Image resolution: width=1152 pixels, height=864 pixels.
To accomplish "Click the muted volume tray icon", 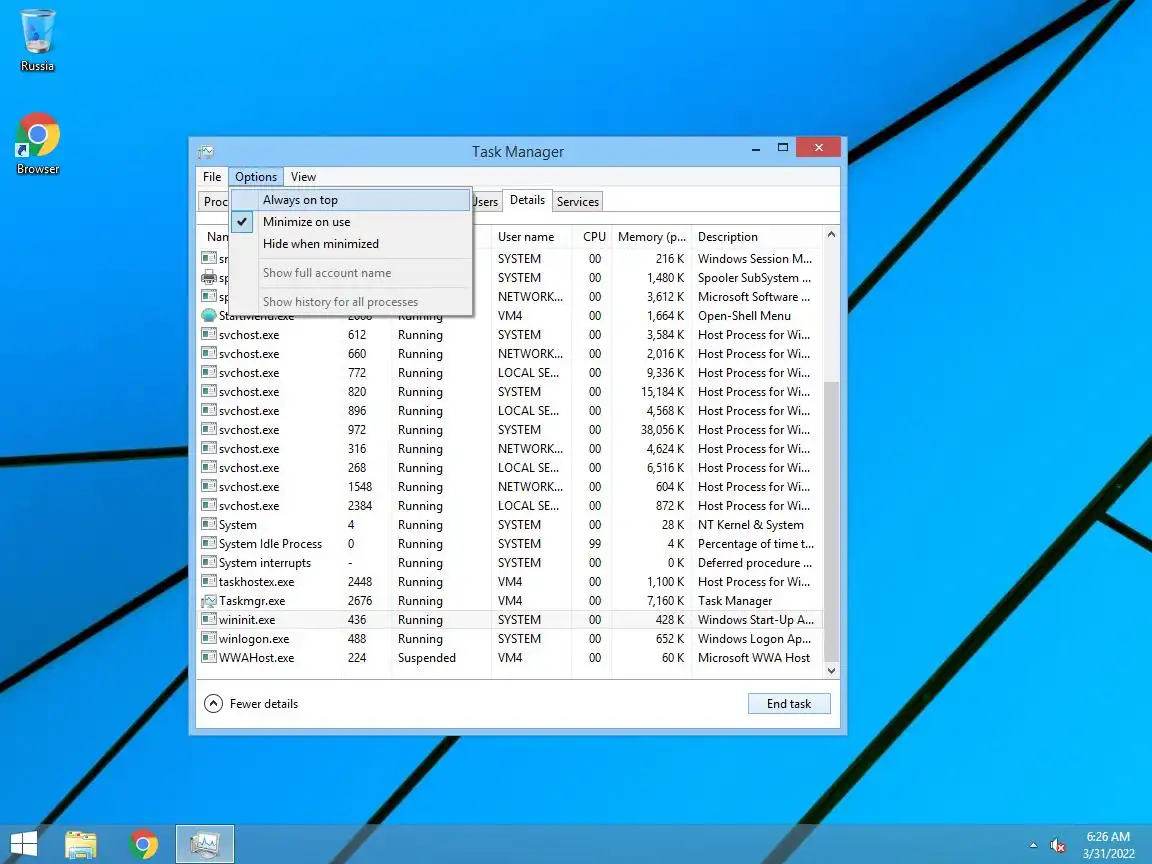I will coord(1058,846).
